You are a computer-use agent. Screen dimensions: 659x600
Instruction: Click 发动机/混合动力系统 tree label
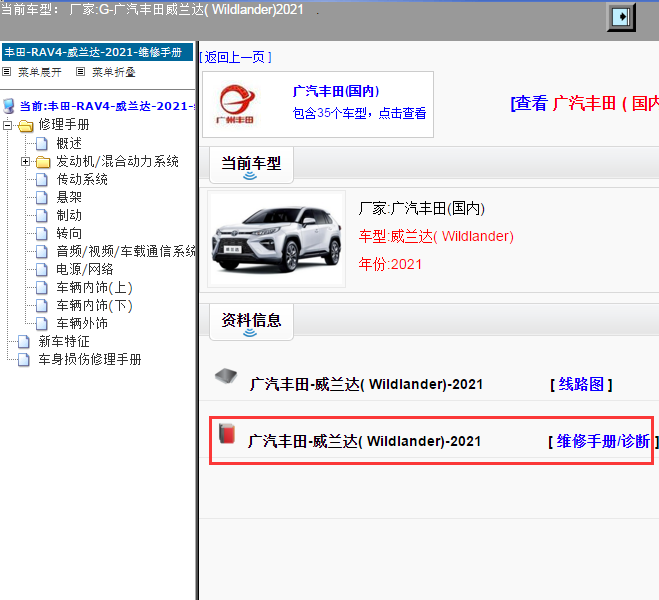(117, 162)
